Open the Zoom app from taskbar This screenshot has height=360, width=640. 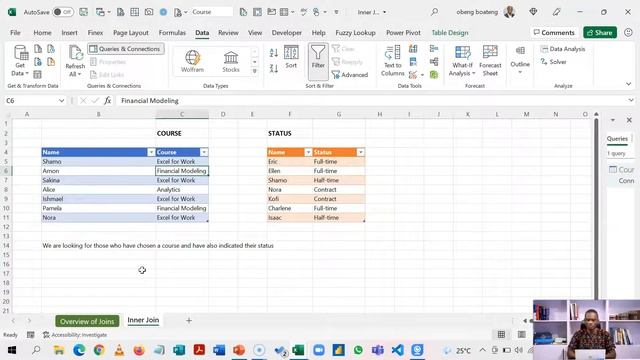[318, 350]
